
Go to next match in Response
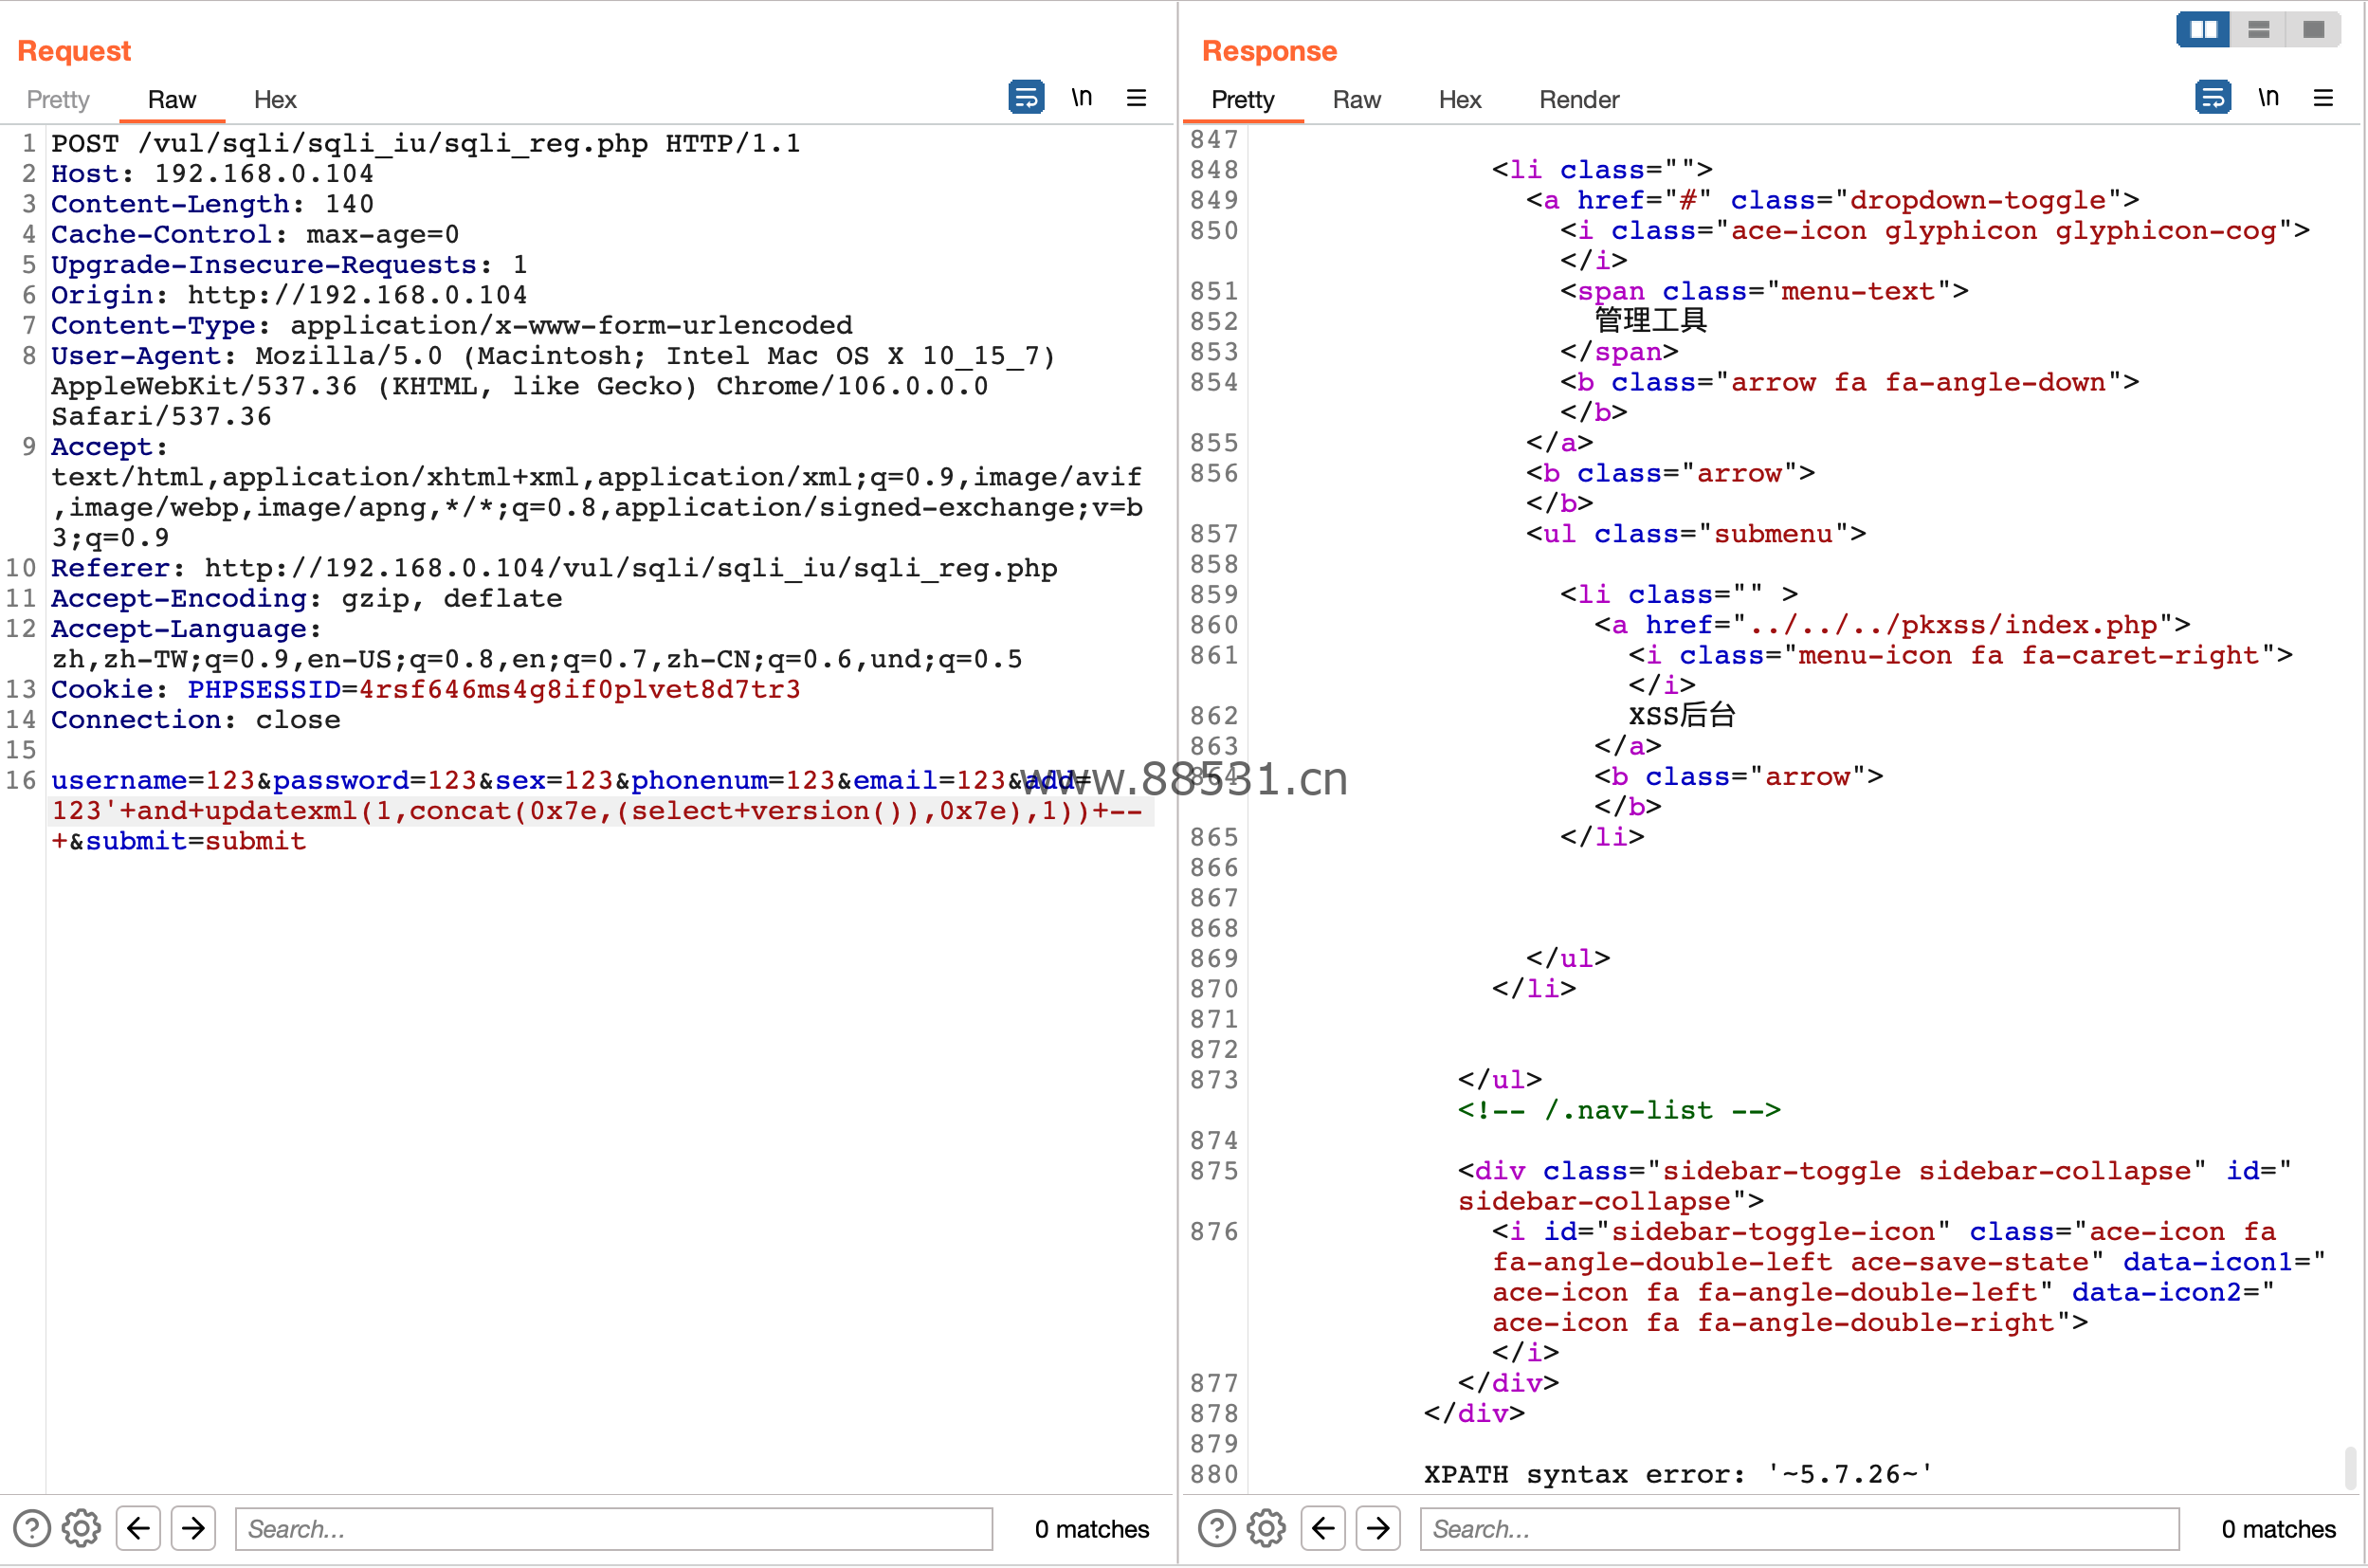pyautogui.click(x=1378, y=1528)
